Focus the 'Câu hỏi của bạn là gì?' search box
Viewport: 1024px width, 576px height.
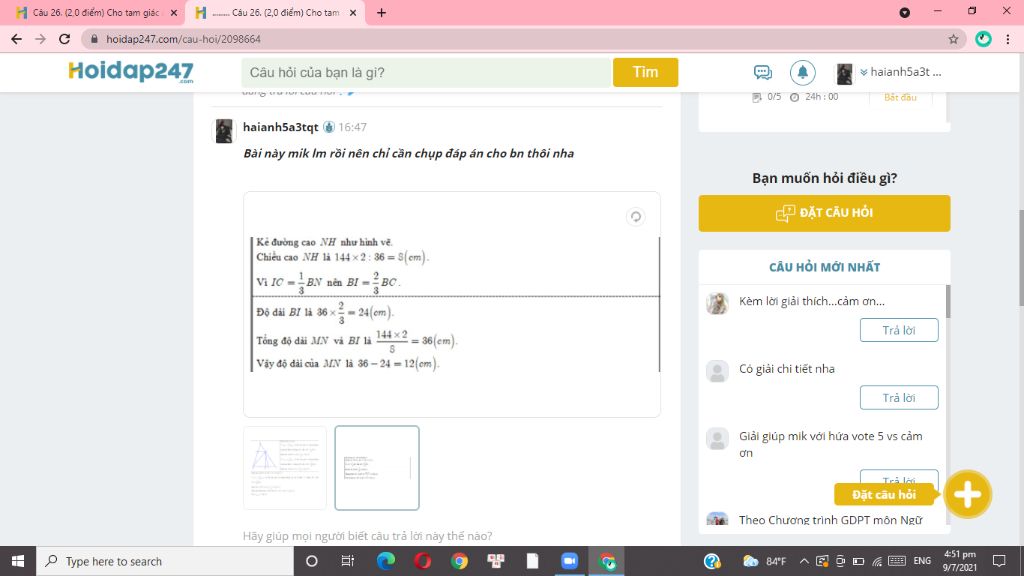[x=426, y=72]
